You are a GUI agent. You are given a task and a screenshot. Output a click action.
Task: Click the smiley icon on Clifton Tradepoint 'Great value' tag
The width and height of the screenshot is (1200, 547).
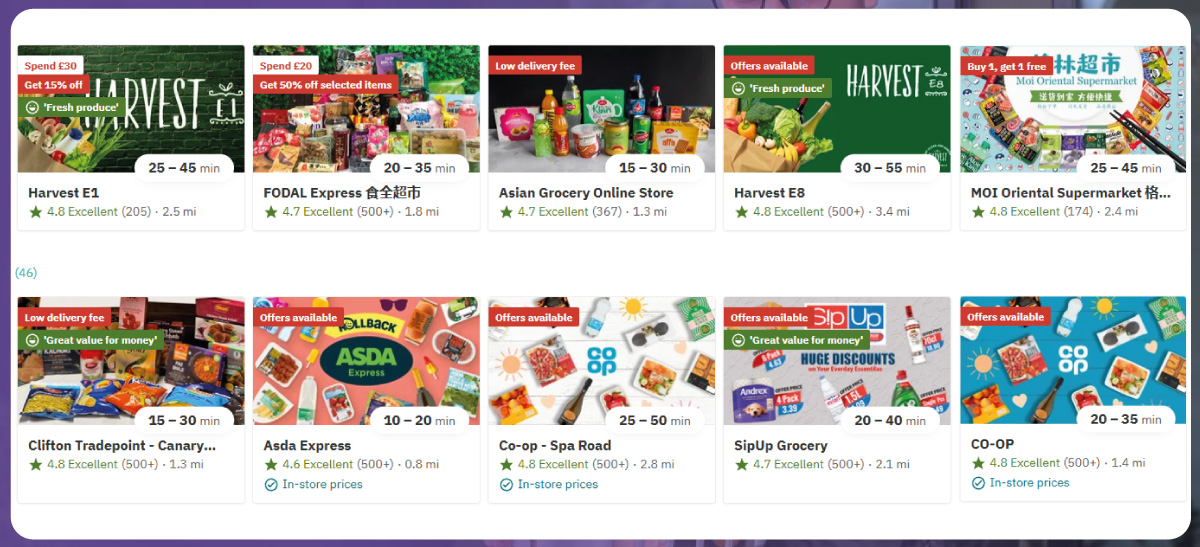pyautogui.click(x=33, y=340)
